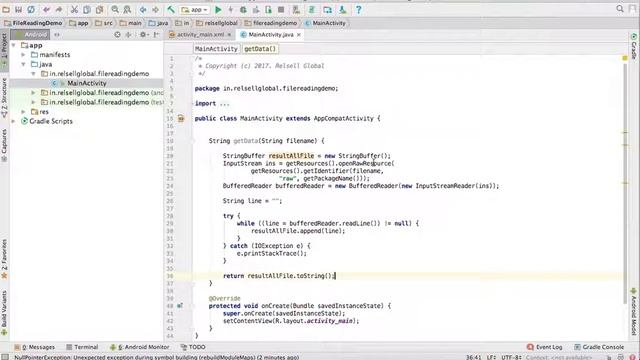Collapse the app module node
640x360 pixels.
tap(13, 45)
